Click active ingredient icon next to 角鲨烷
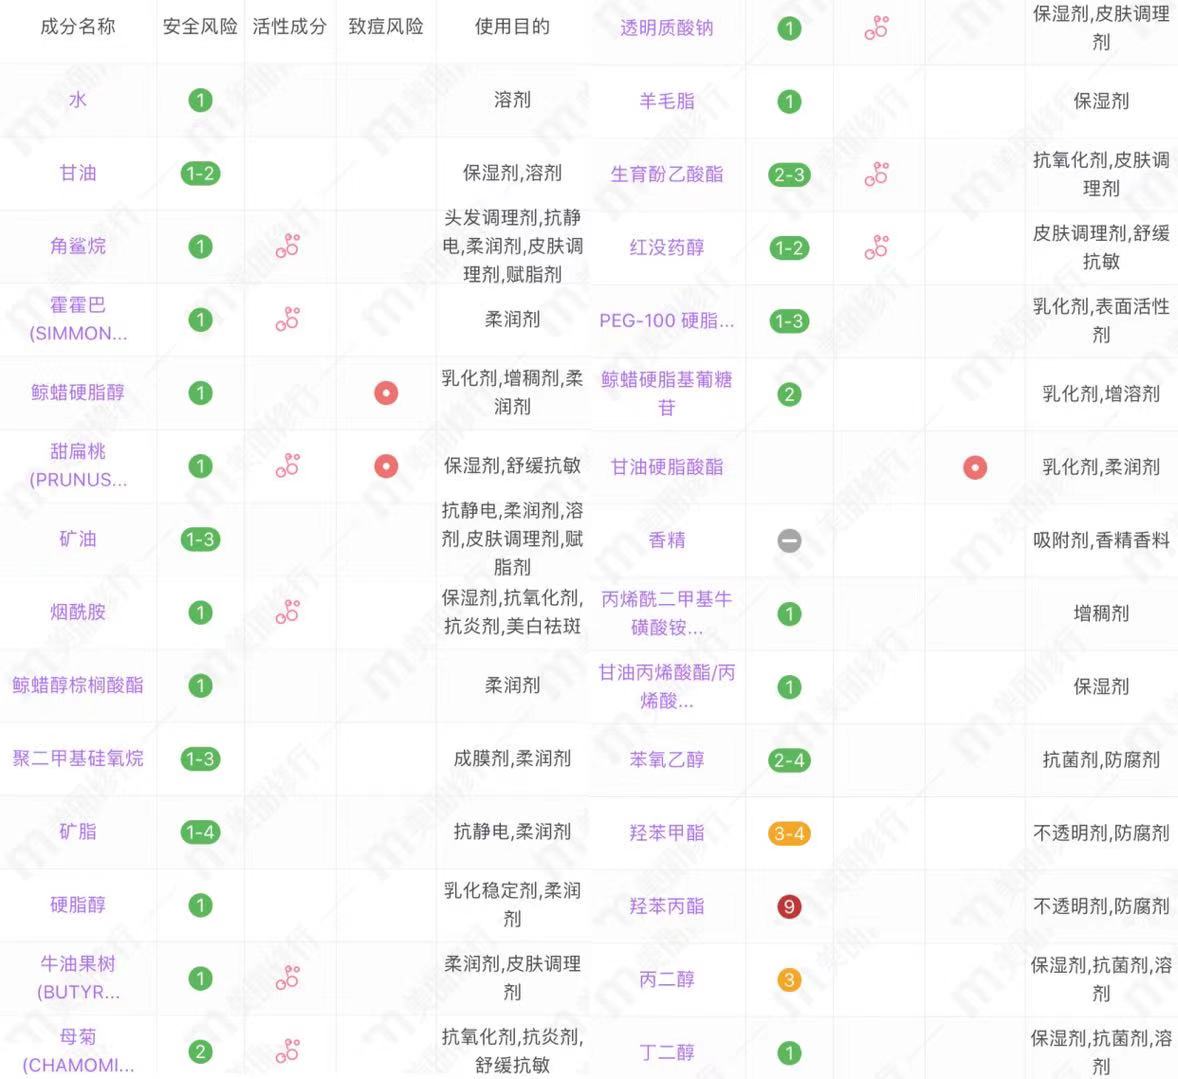This screenshot has width=1178, height=1079. pyautogui.click(x=288, y=245)
